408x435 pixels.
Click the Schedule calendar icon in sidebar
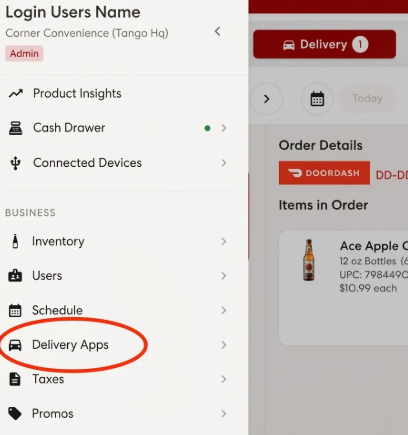pyautogui.click(x=15, y=310)
